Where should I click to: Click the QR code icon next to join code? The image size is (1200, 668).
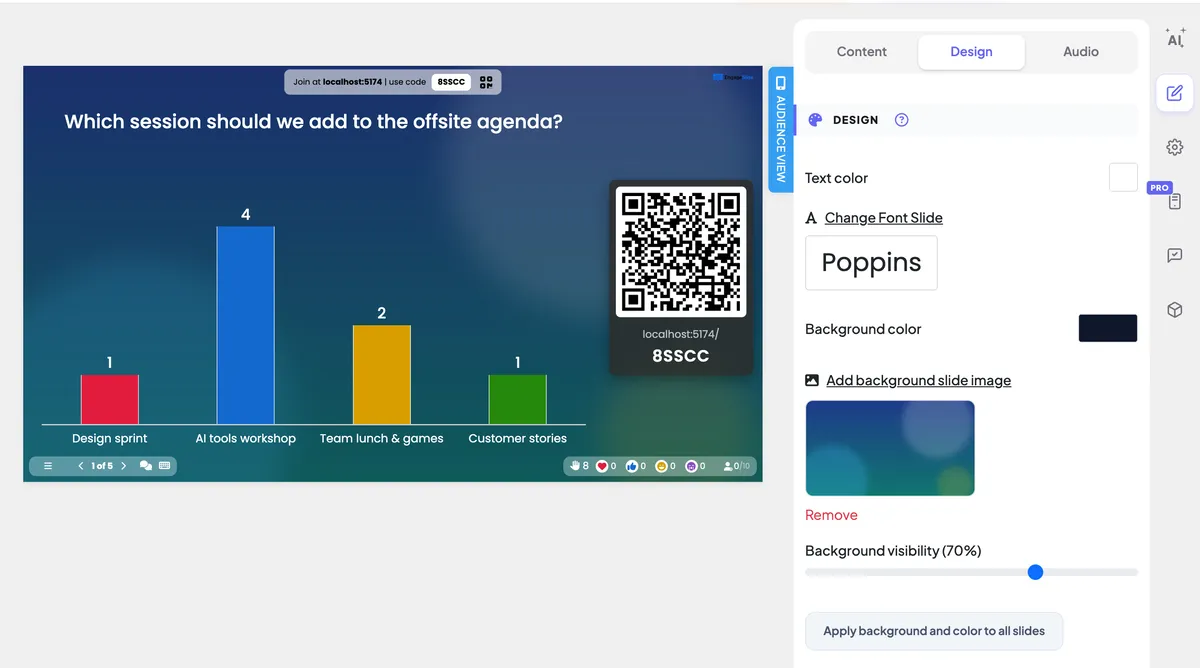click(486, 82)
